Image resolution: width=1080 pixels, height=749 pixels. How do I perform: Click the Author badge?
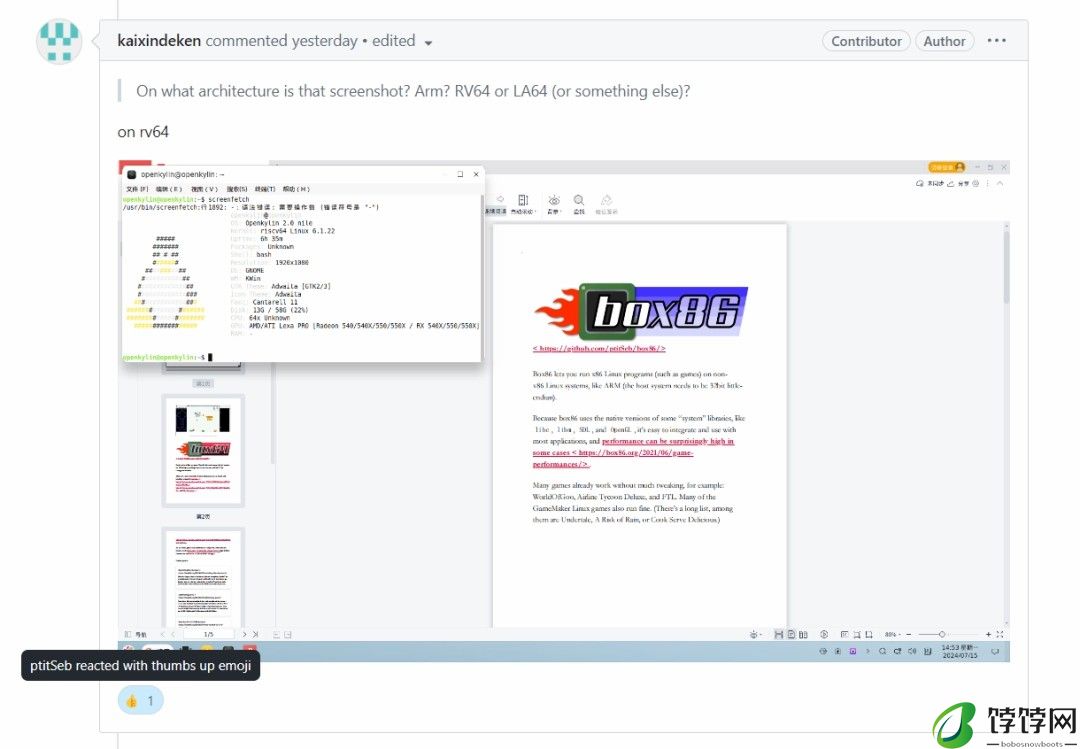[944, 41]
